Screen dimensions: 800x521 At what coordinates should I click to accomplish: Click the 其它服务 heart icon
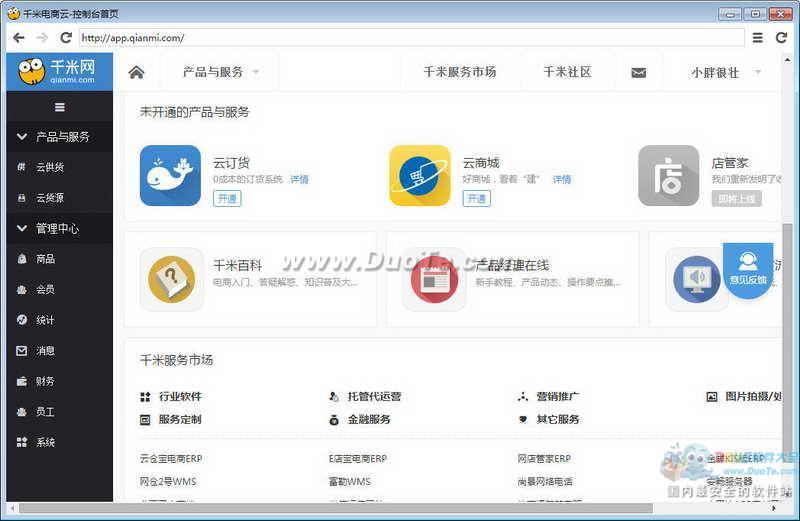tap(523, 419)
